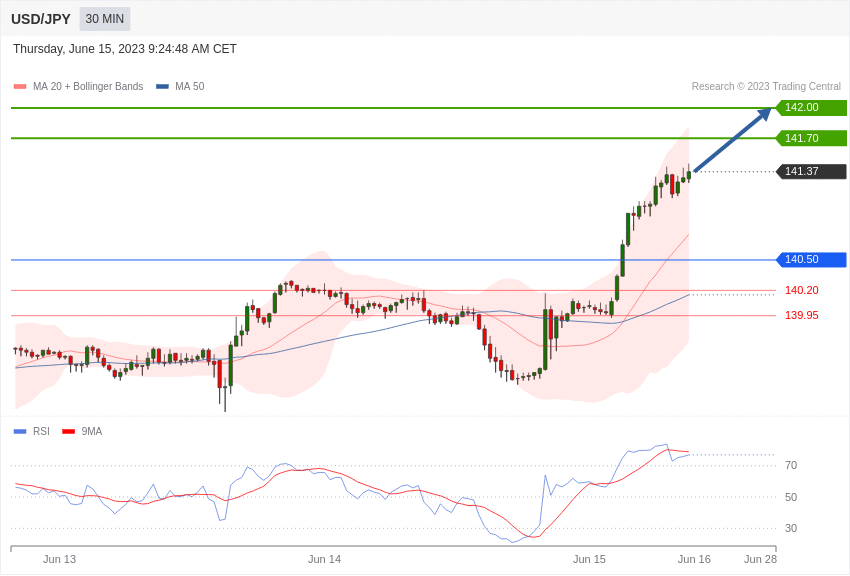Click the USD/JPY symbol title

(x=41, y=19)
